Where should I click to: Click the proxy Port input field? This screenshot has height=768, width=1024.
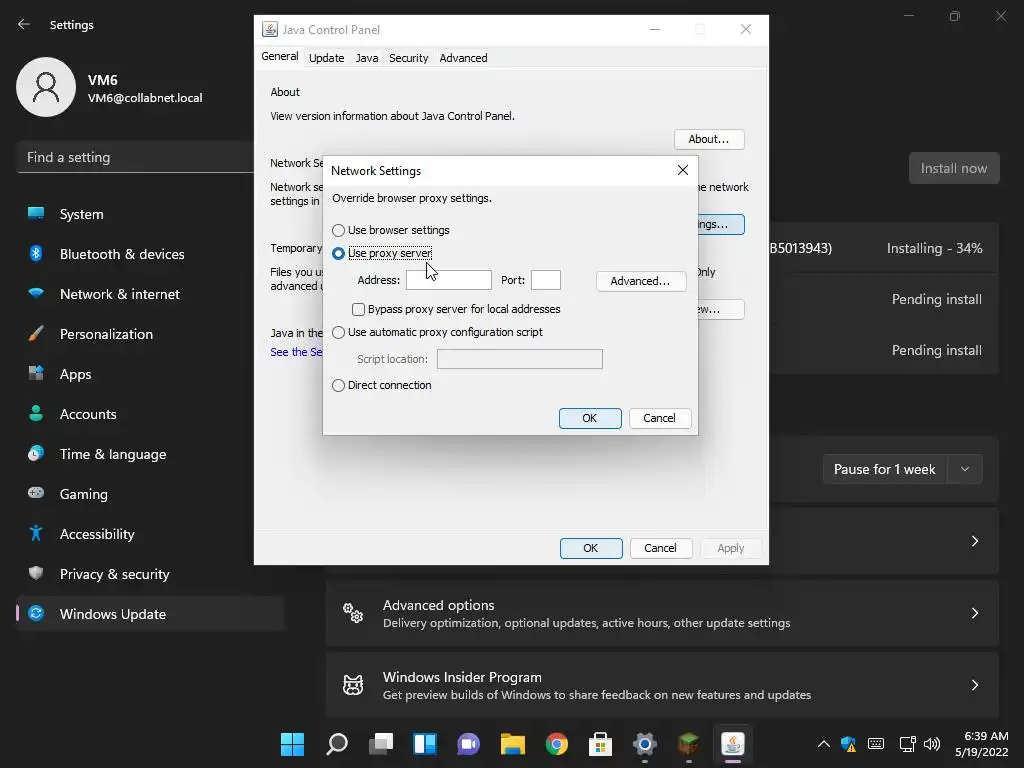[546, 280]
